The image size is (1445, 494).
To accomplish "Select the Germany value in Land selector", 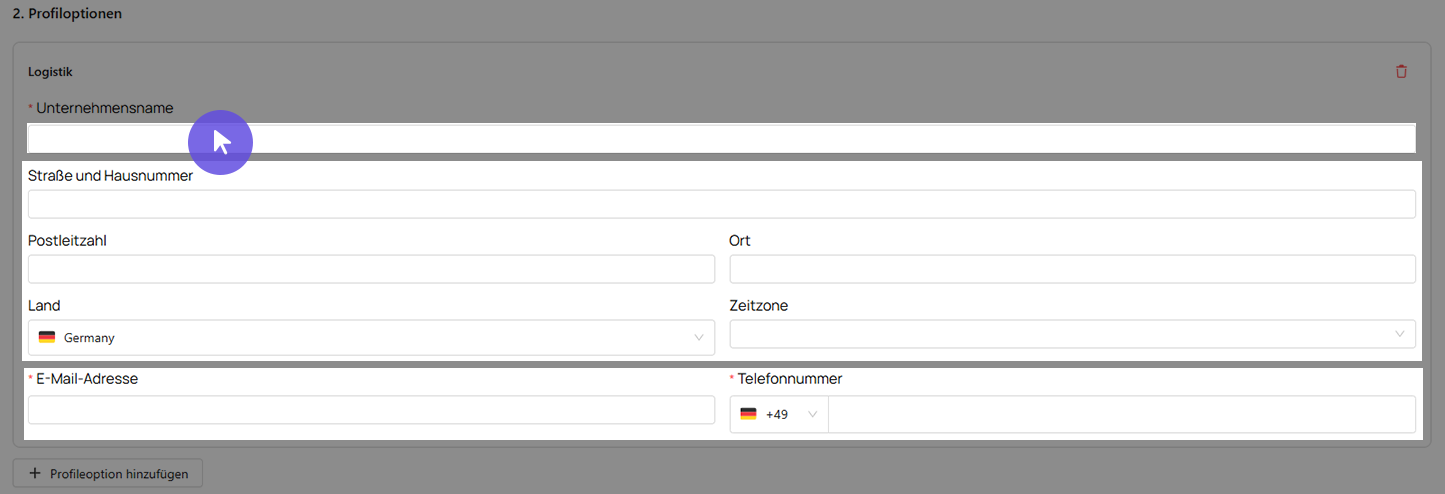I will click(x=89, y=338).
